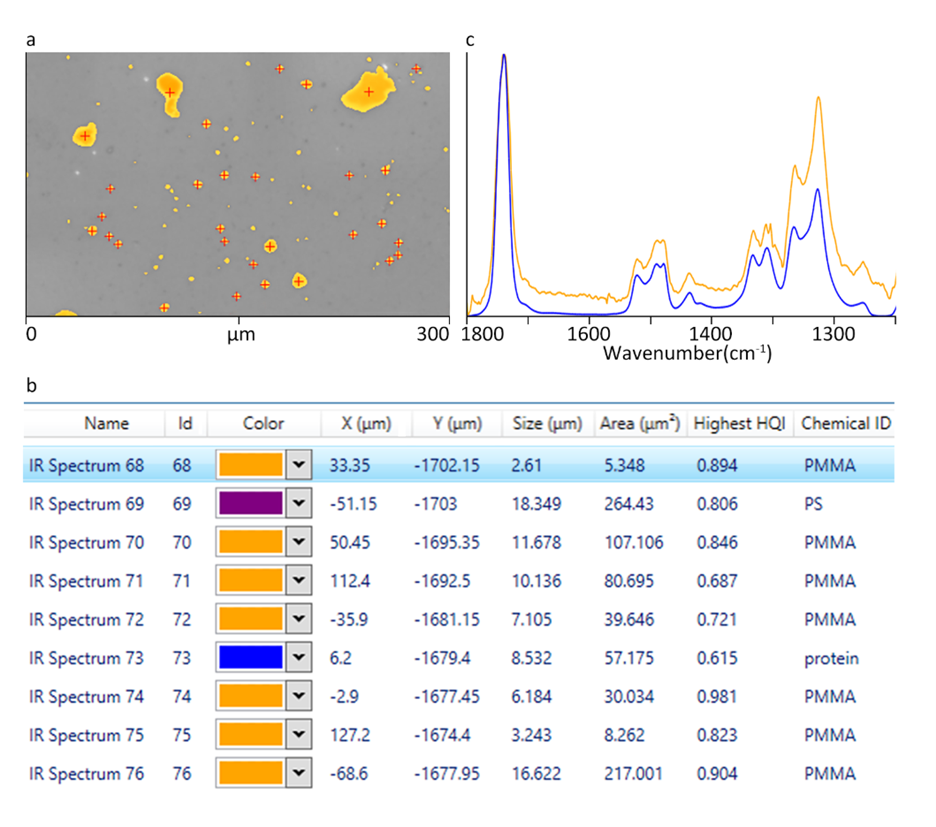Click the Chemical ID column header

point(846,423)
